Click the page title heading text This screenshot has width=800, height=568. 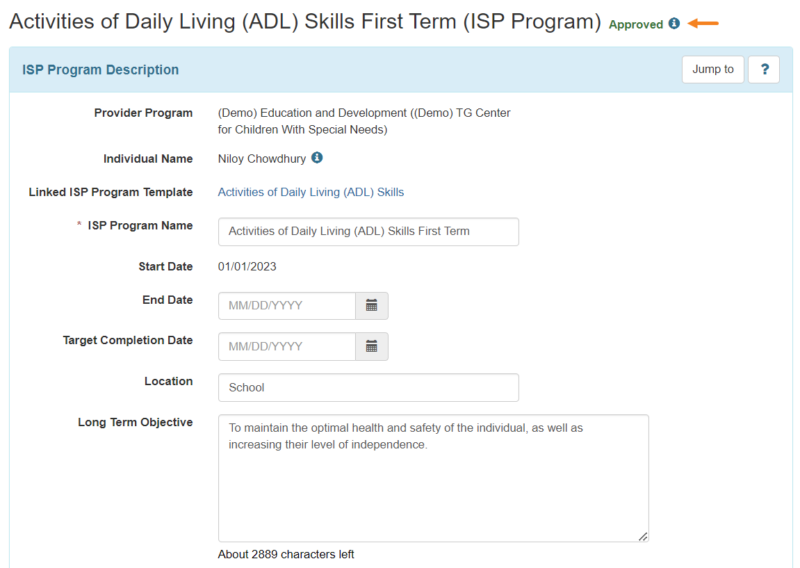coord(305,22)
